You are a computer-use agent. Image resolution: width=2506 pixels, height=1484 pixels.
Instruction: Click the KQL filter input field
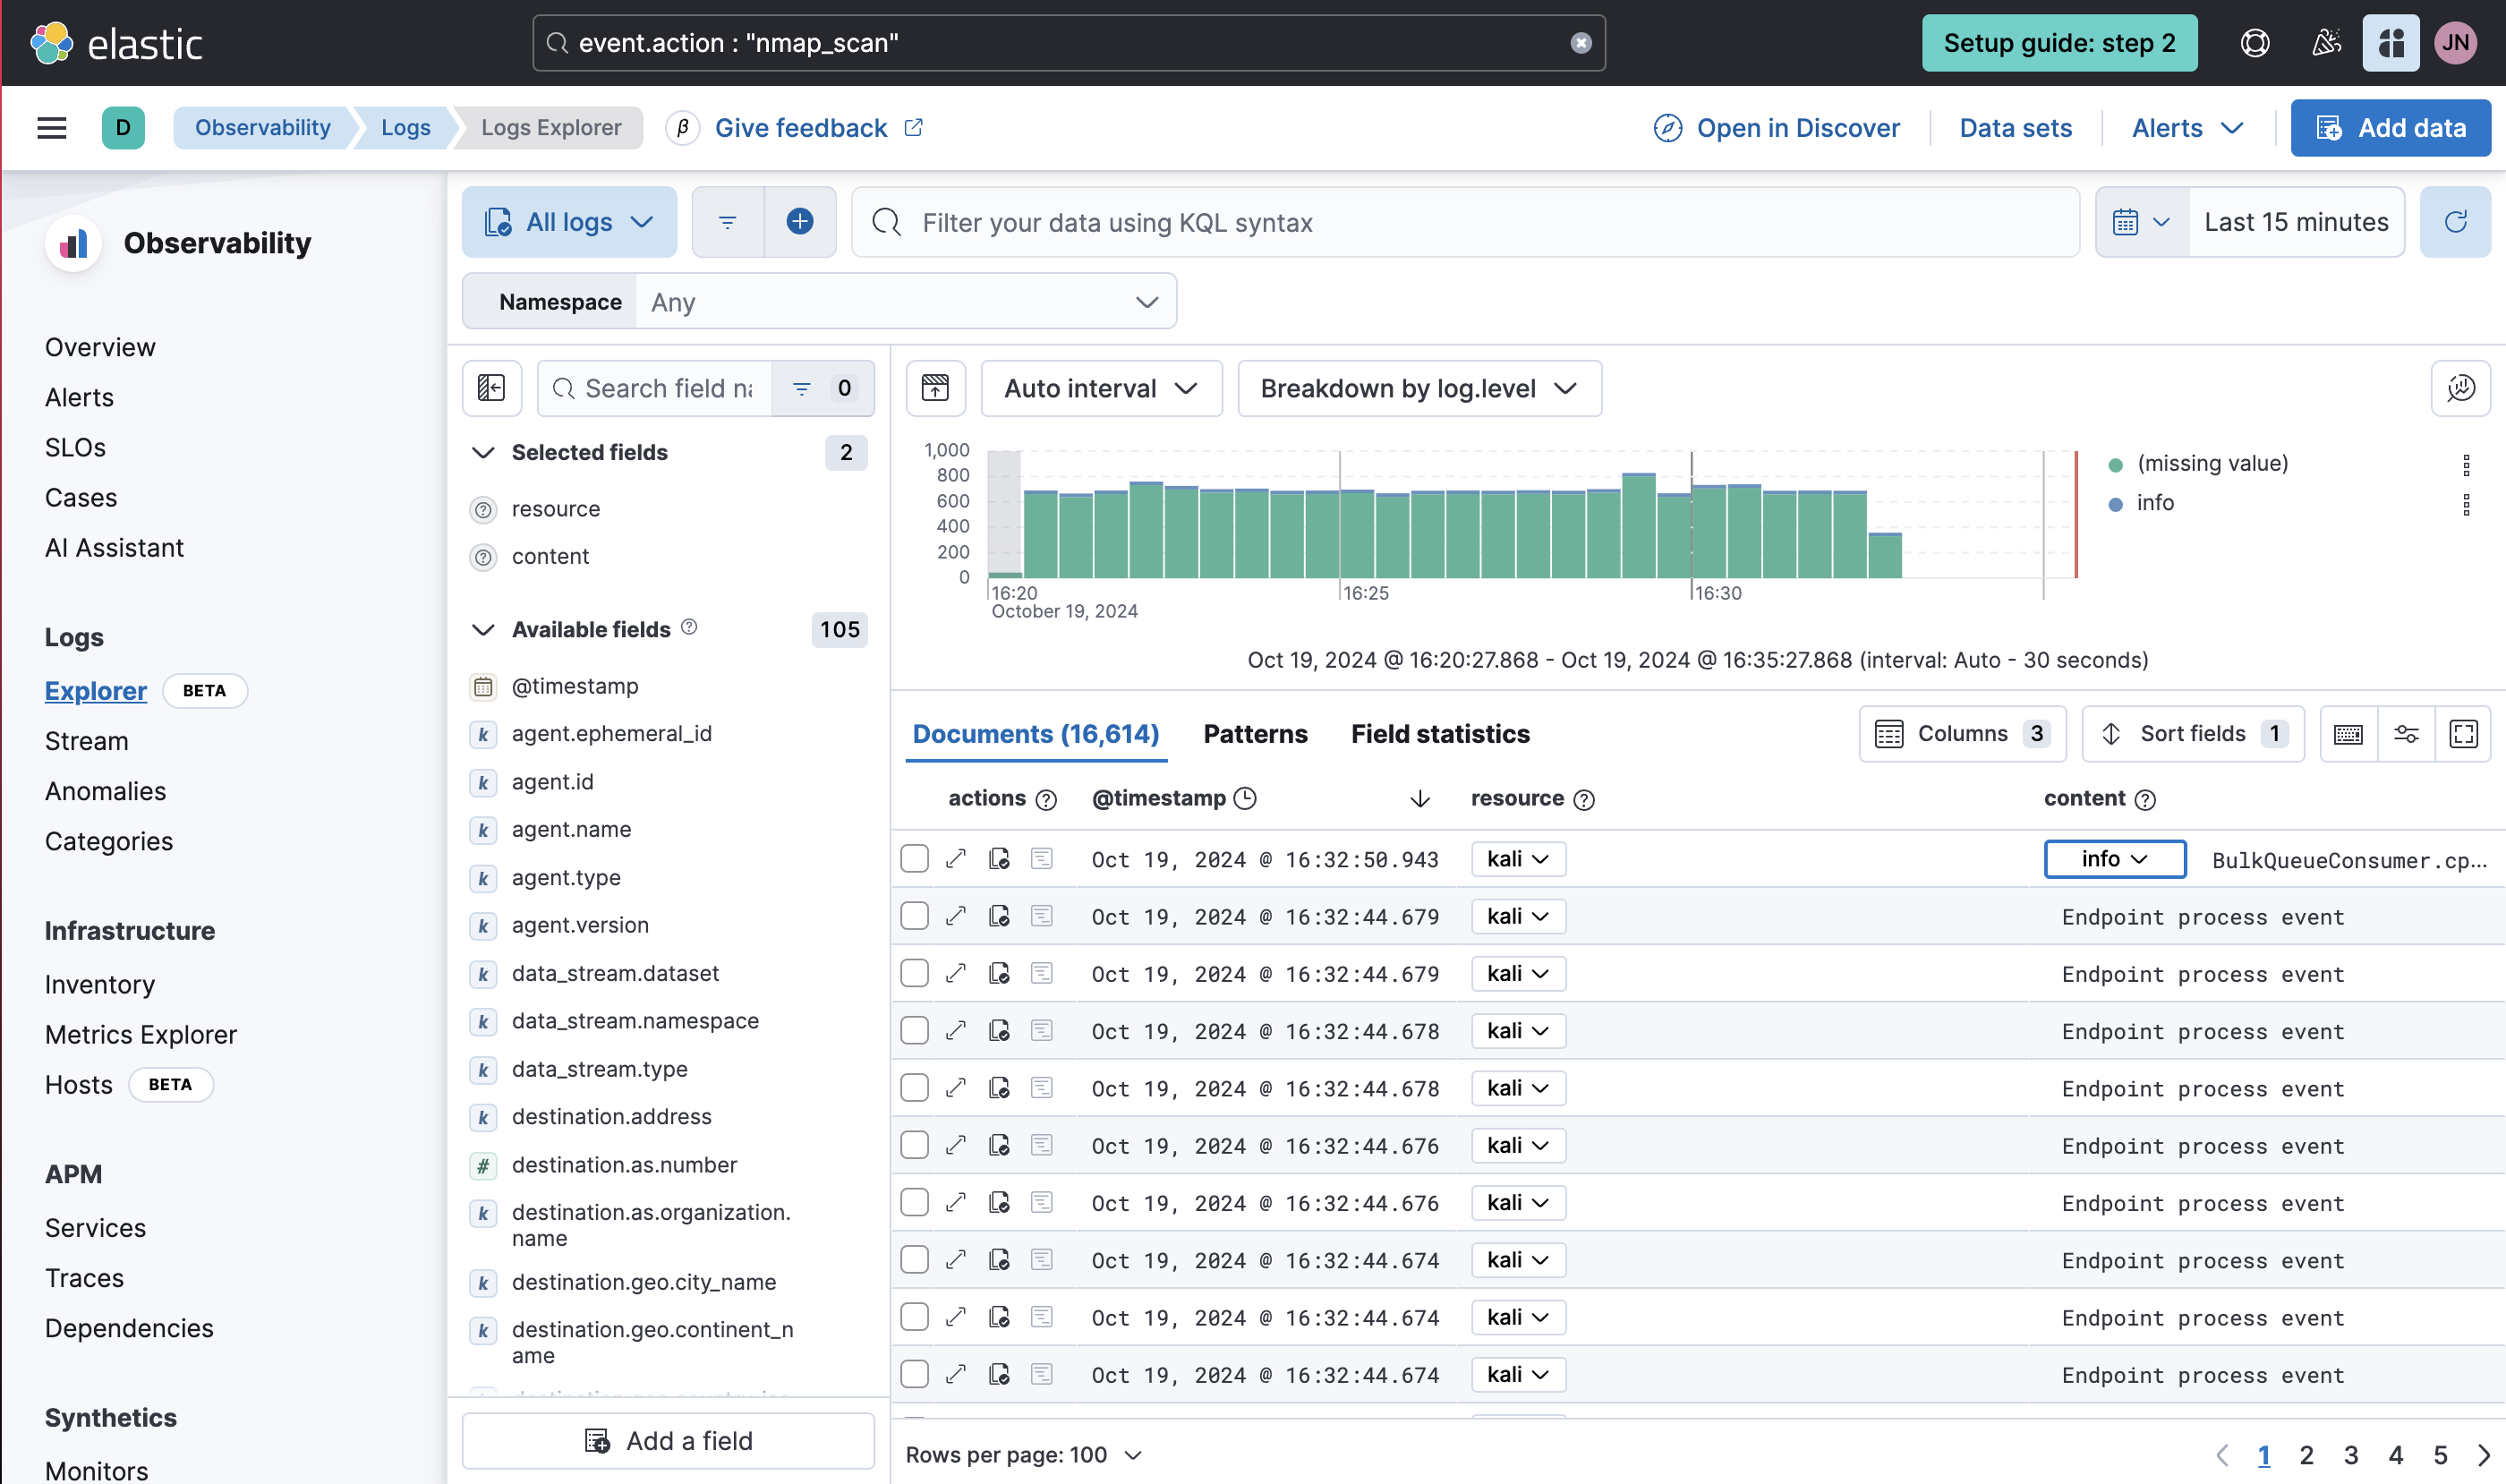point(1466,222)
